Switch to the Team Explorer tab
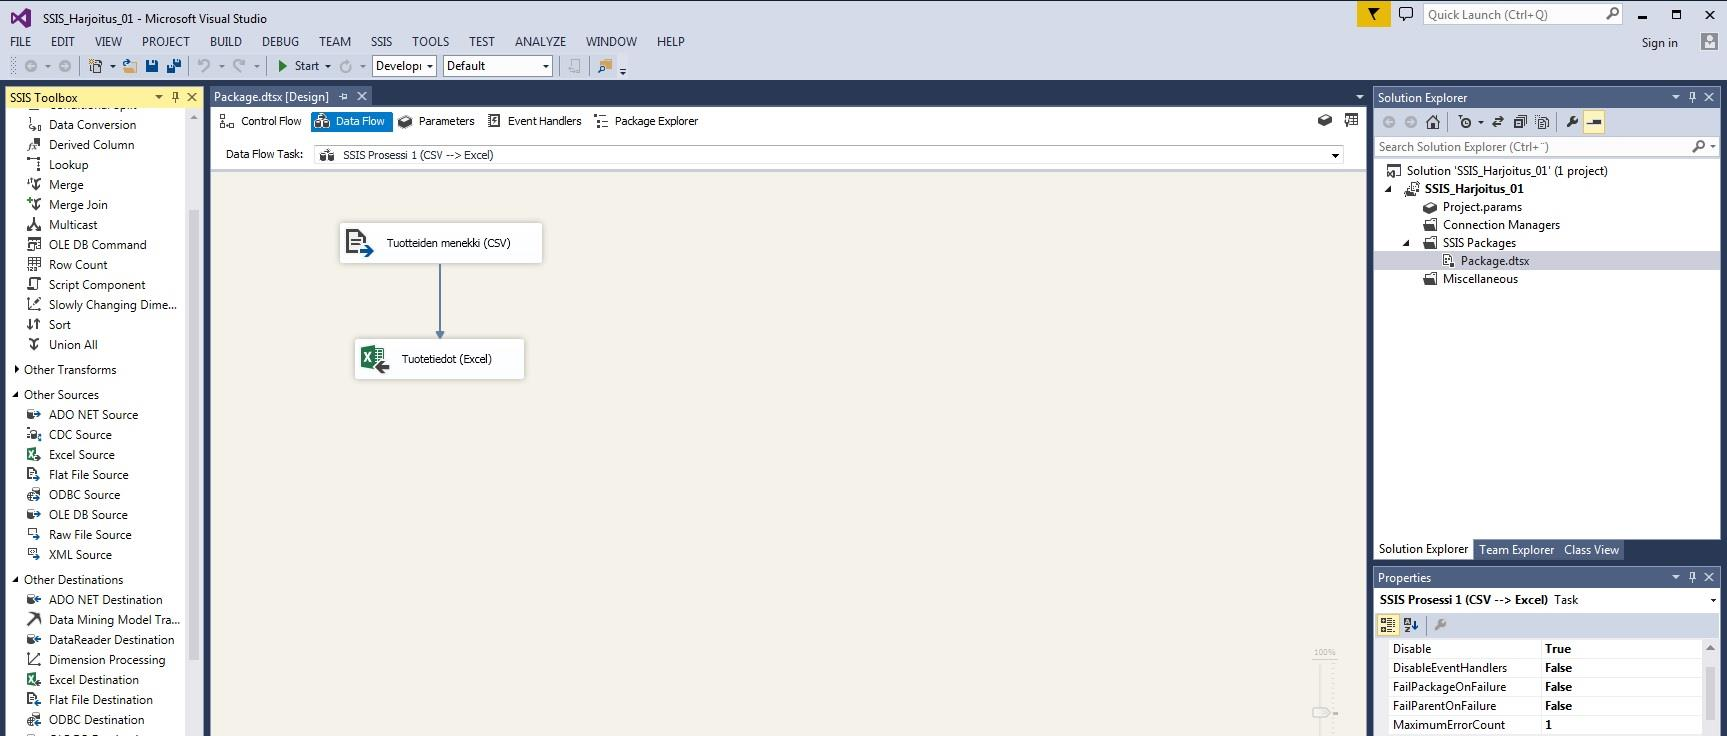 1516,550
